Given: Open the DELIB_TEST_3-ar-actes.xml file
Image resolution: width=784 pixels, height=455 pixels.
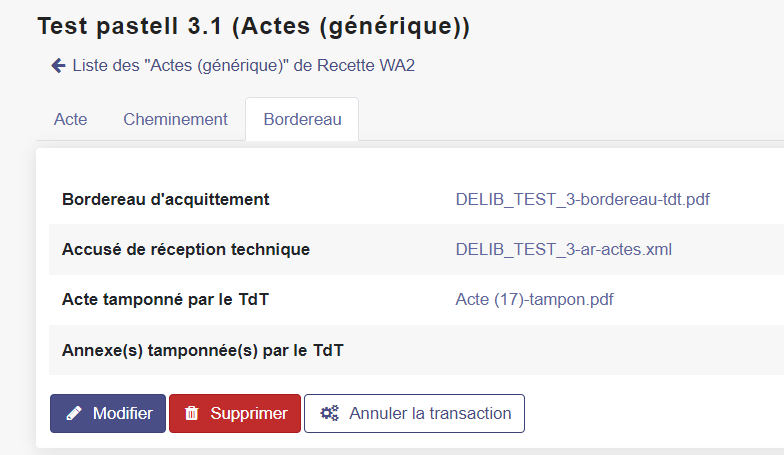Looking at the screenshot, I should tap(563, 249).
